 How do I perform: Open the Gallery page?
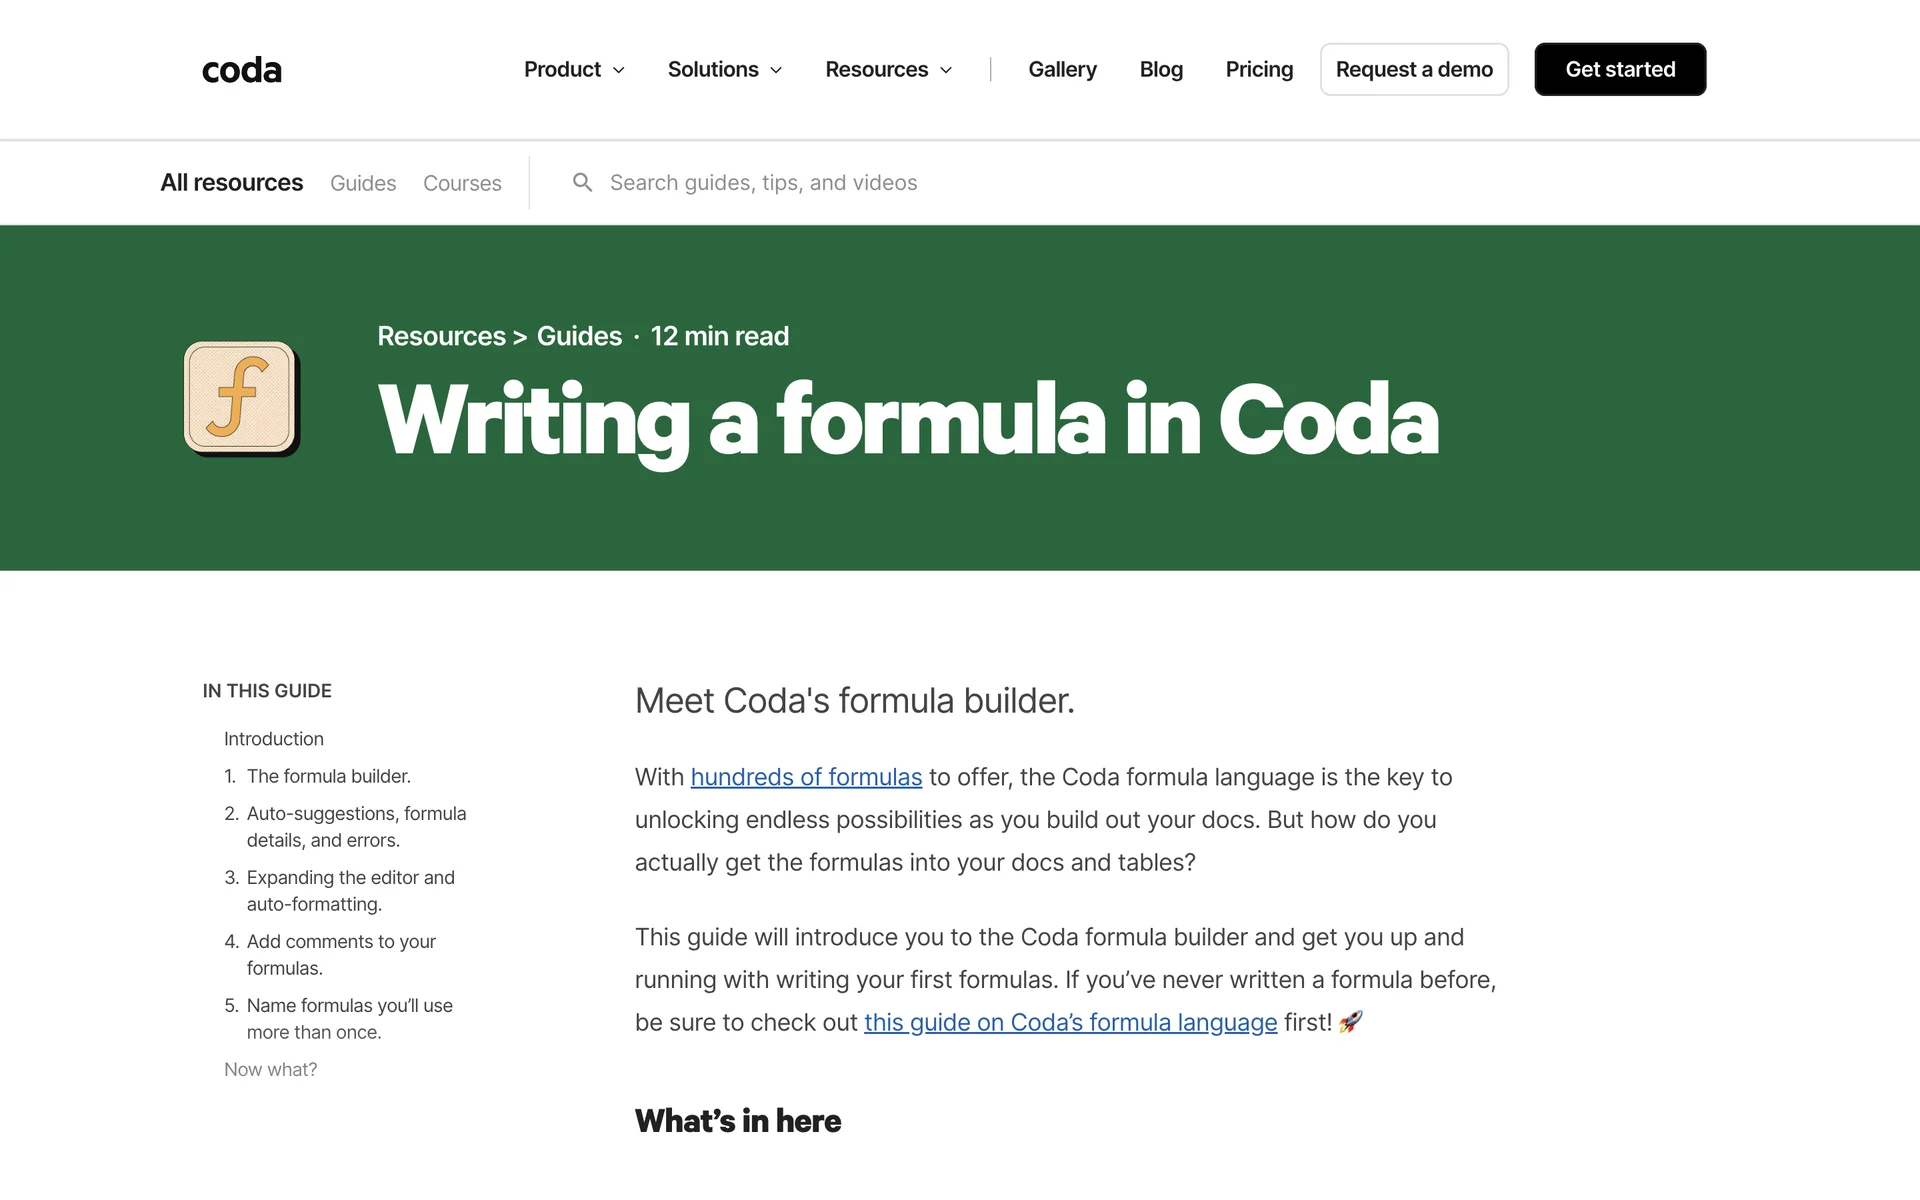pos(1062,70)
